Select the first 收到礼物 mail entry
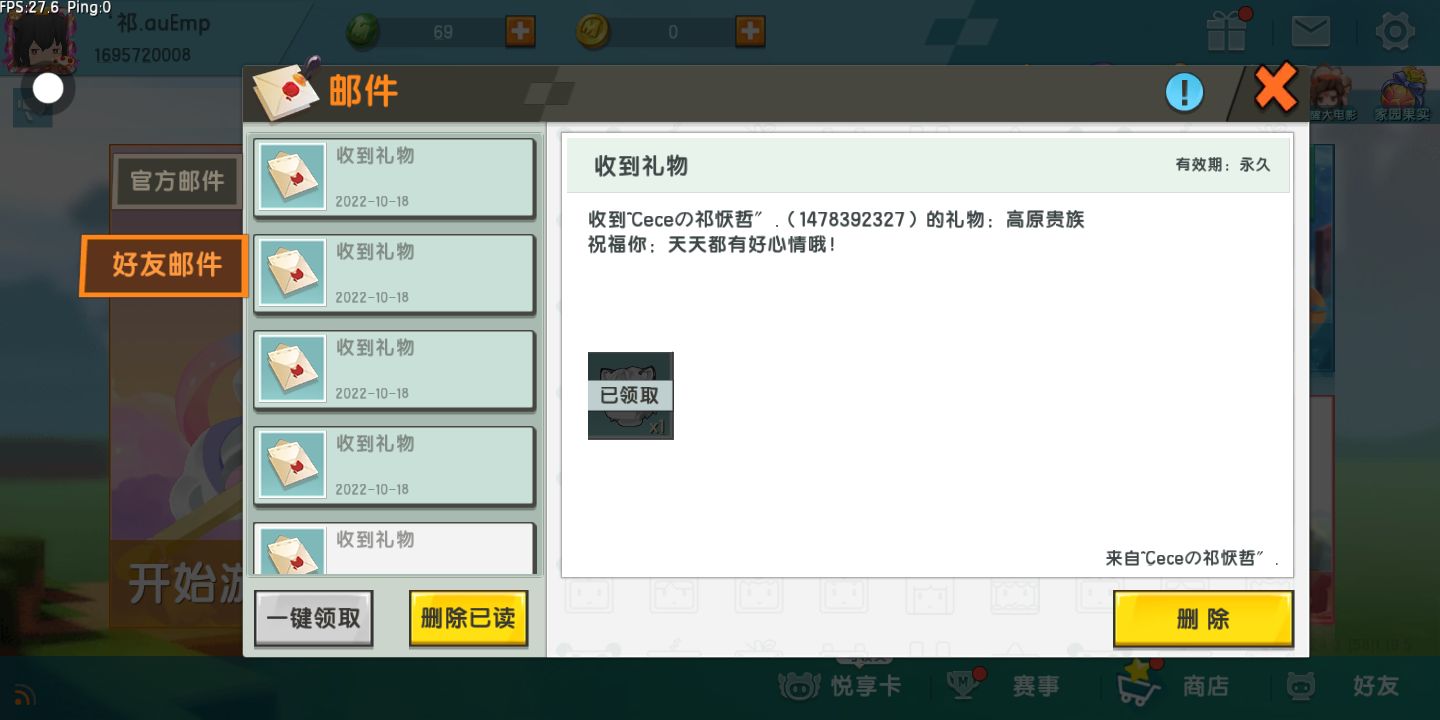Image resolution: width=1440 pixels, height=720 pixels. click(x=394, y=177)
